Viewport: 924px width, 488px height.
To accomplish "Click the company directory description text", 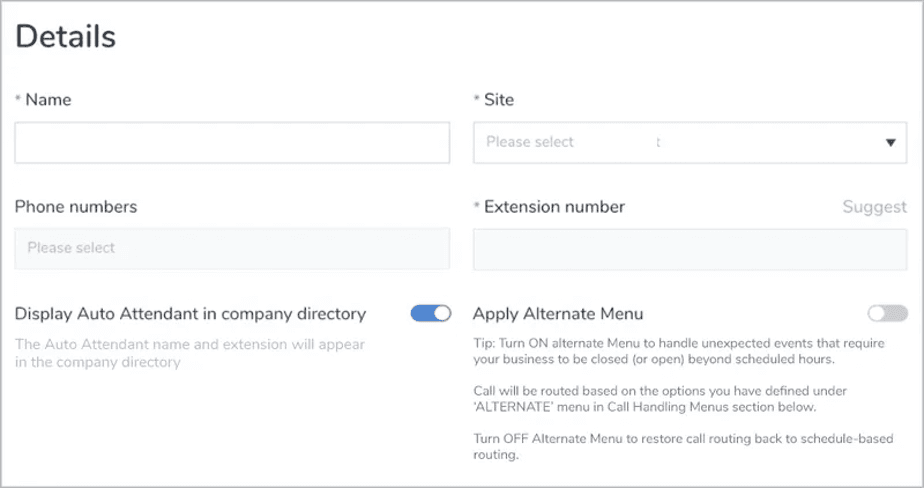I will pyautogui.click(x=189, y=353).
